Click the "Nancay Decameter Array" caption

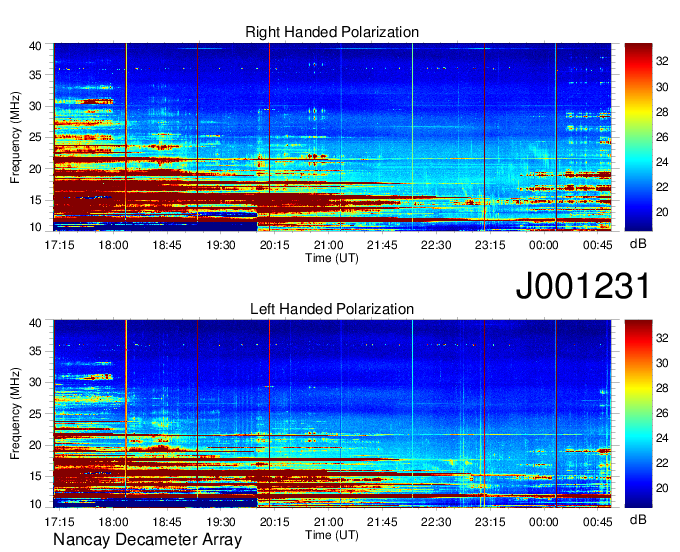[147, 540]
